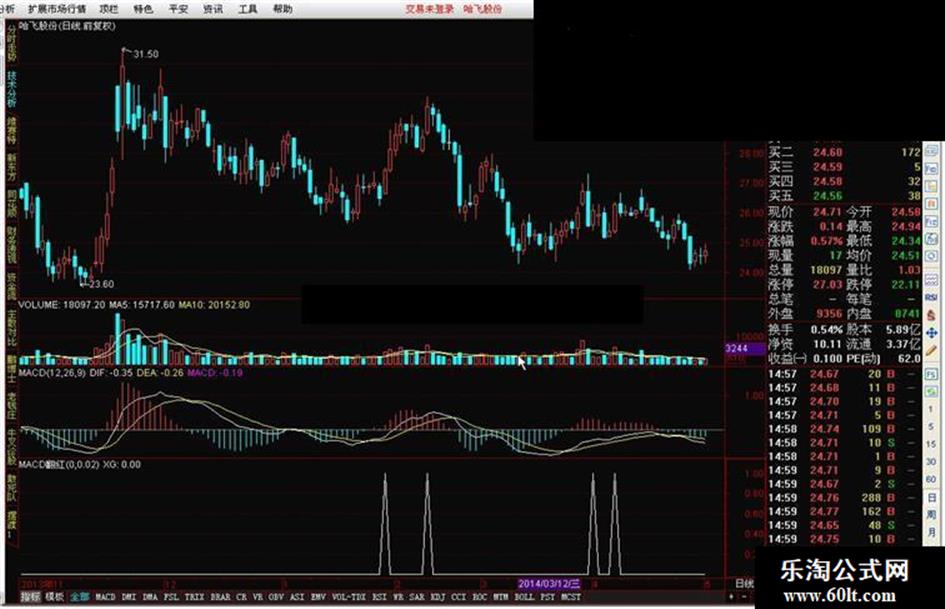The width and height of the screenshot is (945, 609).
Task: Open the 扩展市场行情 menu
Action: 57,9
